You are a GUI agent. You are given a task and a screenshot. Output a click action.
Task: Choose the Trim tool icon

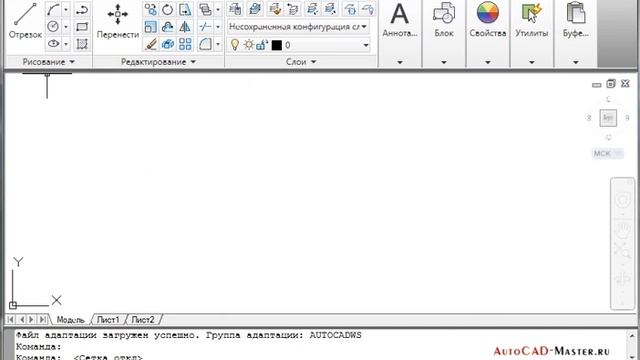tap(205, 27)
